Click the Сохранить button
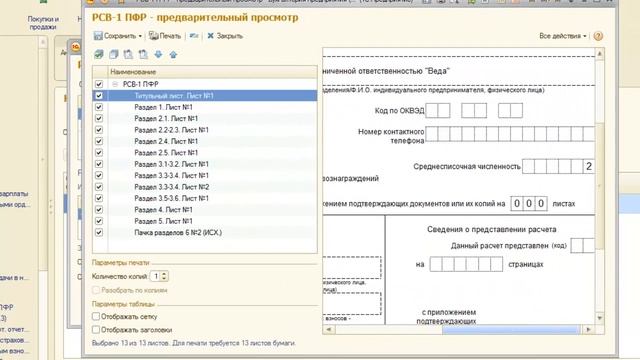640x360 pixels. tap(118, 36)
